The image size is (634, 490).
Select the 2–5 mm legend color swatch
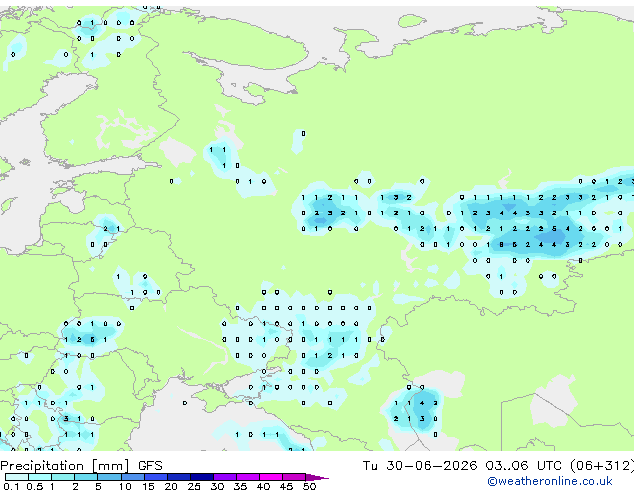click(x=86, y=477)
